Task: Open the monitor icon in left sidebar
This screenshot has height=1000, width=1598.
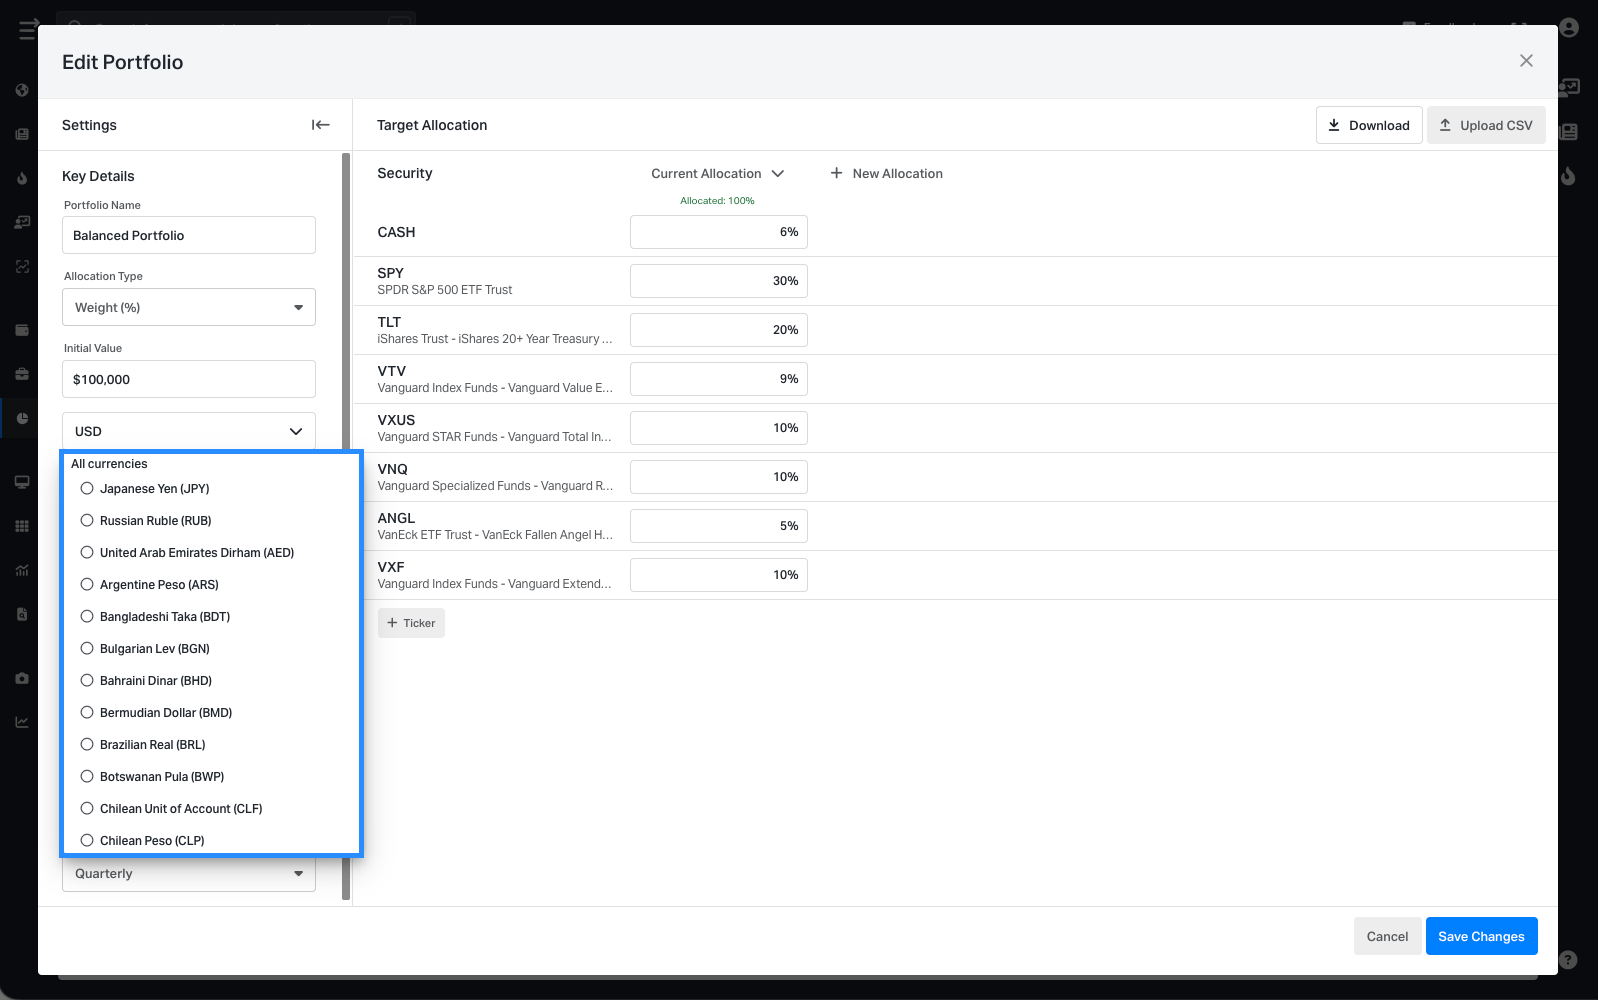Action: tap(22, 482)
